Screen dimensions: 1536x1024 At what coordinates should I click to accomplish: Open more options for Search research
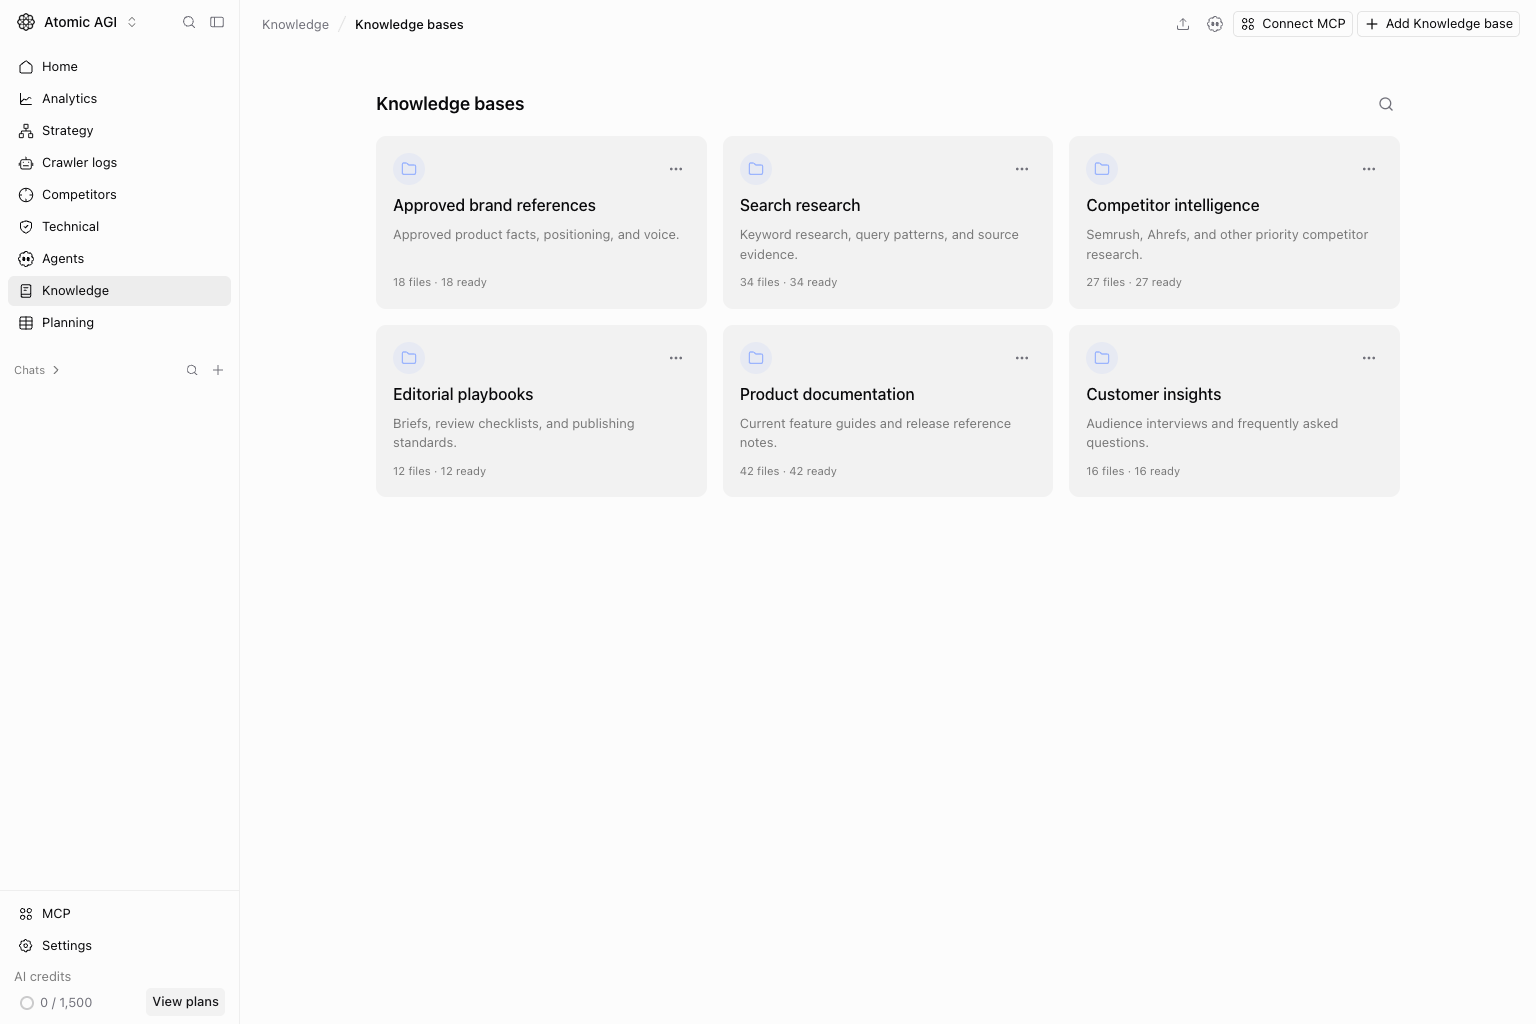pyautogui.click(x=1022, y=169)
